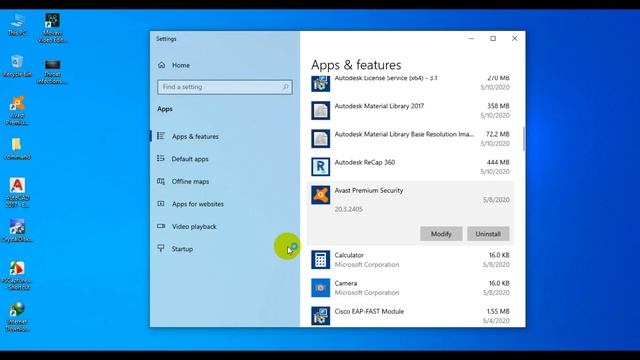Screen dimensions: 640x360
Task: Click the Default apps sidebar icon
Action: tap(161, 158)
